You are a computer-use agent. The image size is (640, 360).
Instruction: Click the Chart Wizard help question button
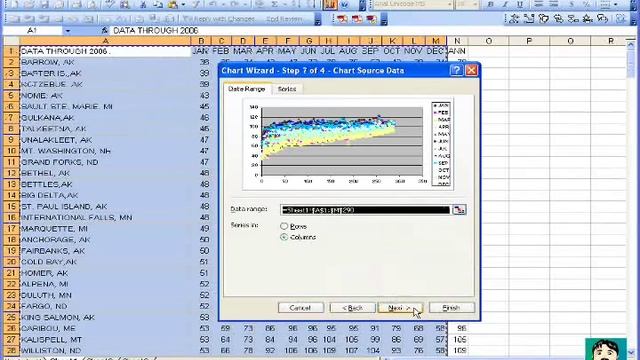(456, 70)
